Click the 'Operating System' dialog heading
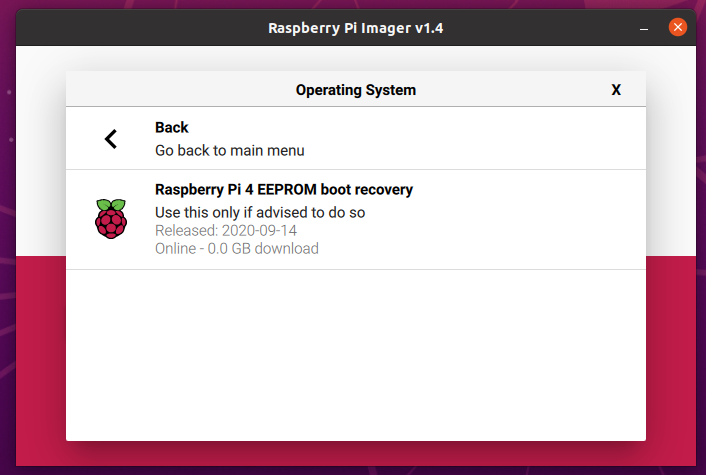Screen dimensions: 706x475 (356, 90)
